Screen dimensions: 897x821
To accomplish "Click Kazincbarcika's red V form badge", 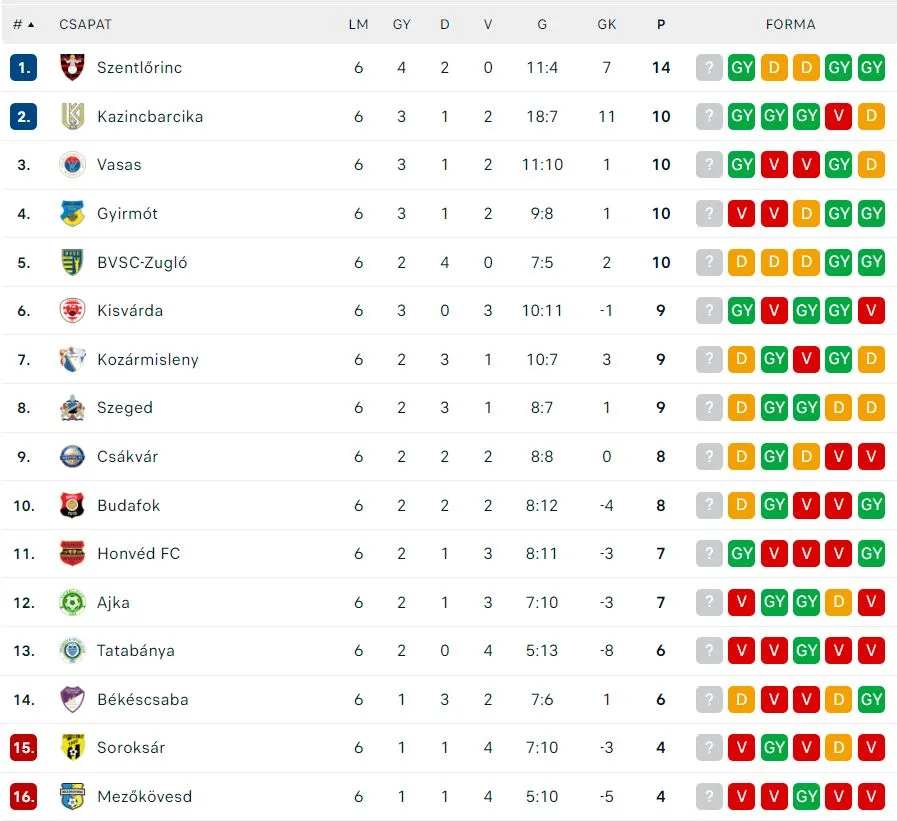I will pos(839,116).
